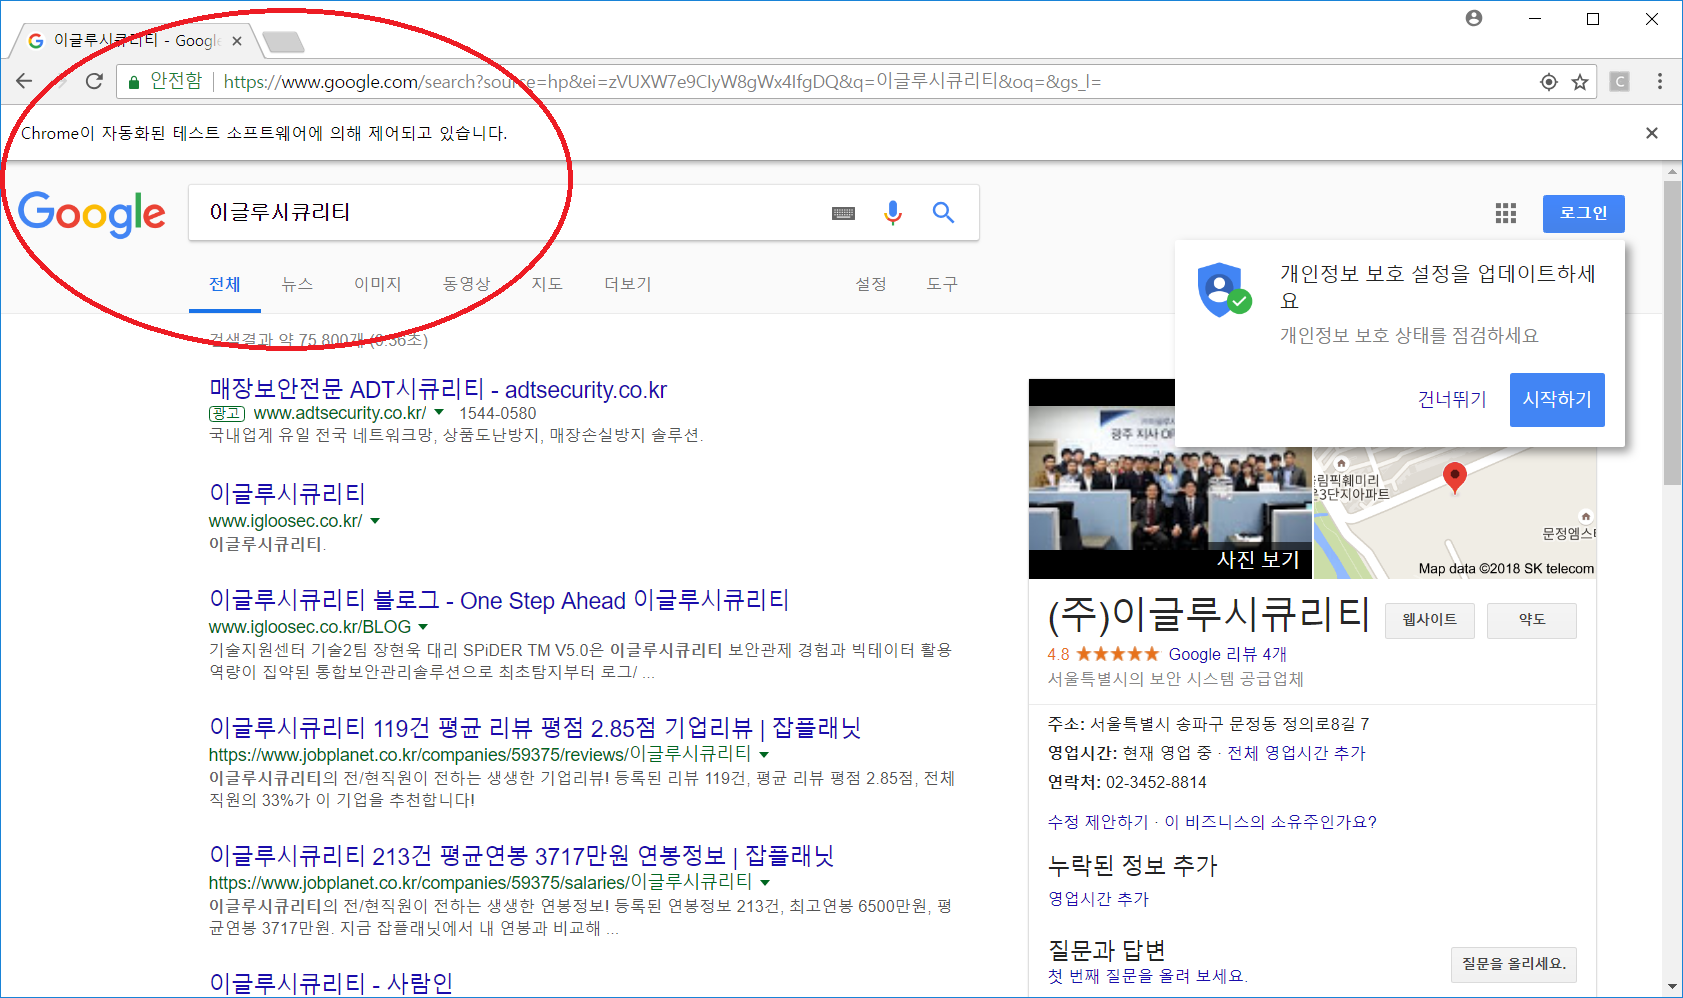The height and width of the screenshot is (998, 1683).
Task: Open the 213건 평균연봉 잡플래닛 result
Action: (521, 856)
